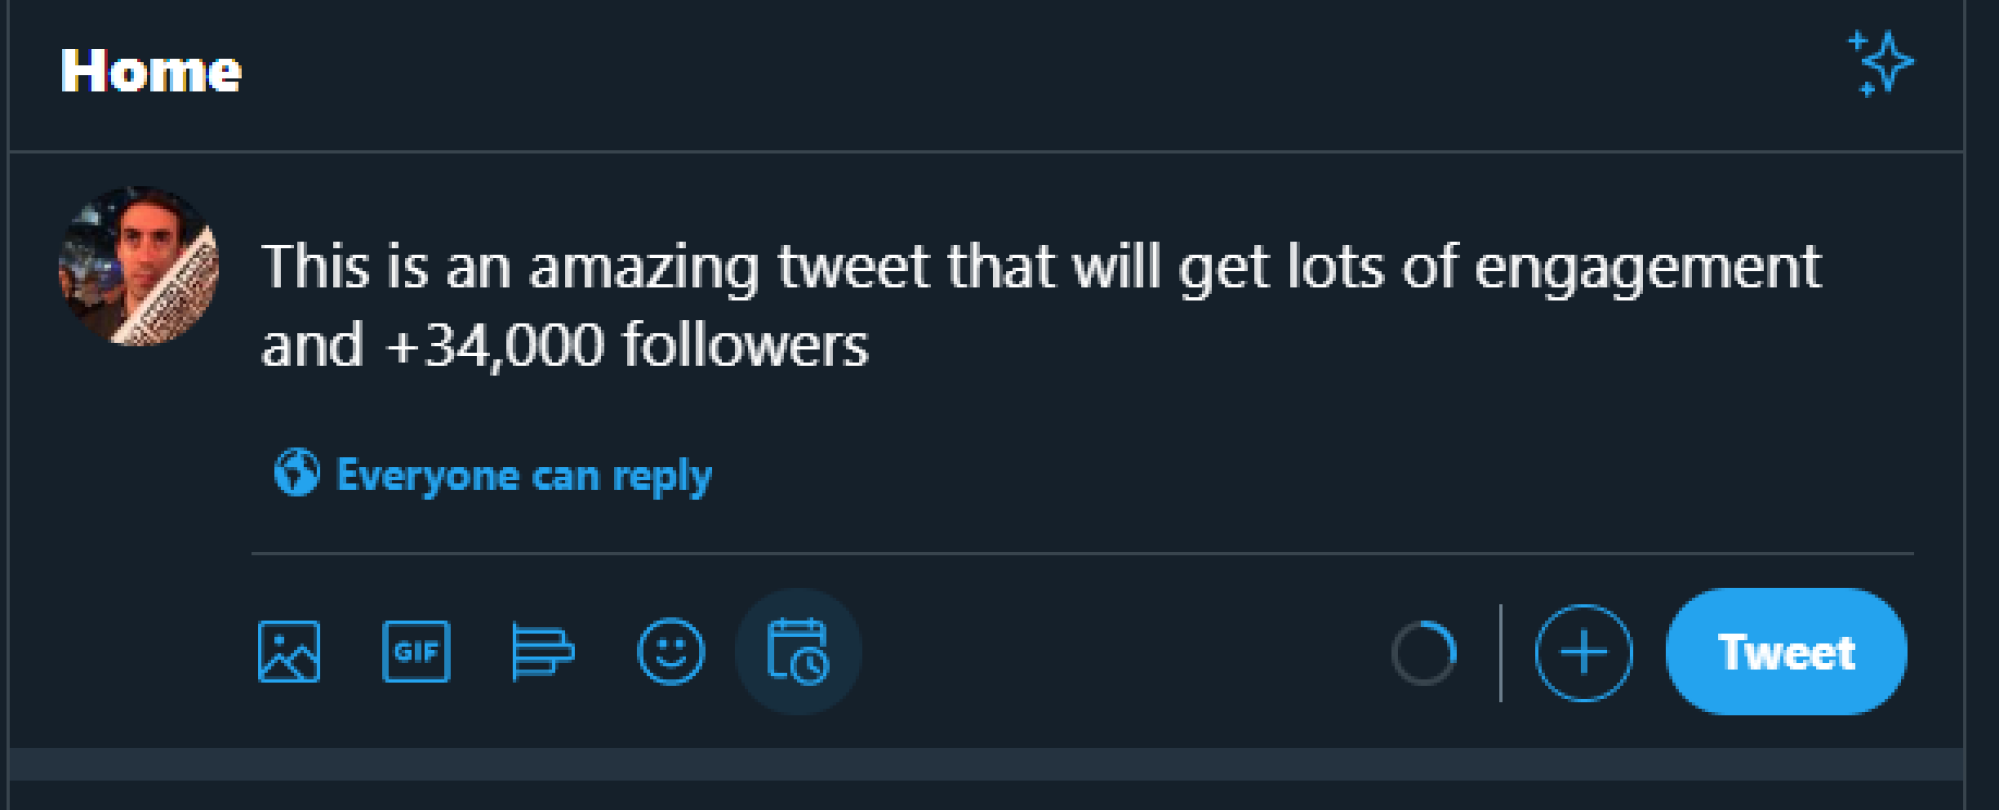The image size is (1999, 810).
Task: Change who can reply via Everyone can reply
Action: 524,475
